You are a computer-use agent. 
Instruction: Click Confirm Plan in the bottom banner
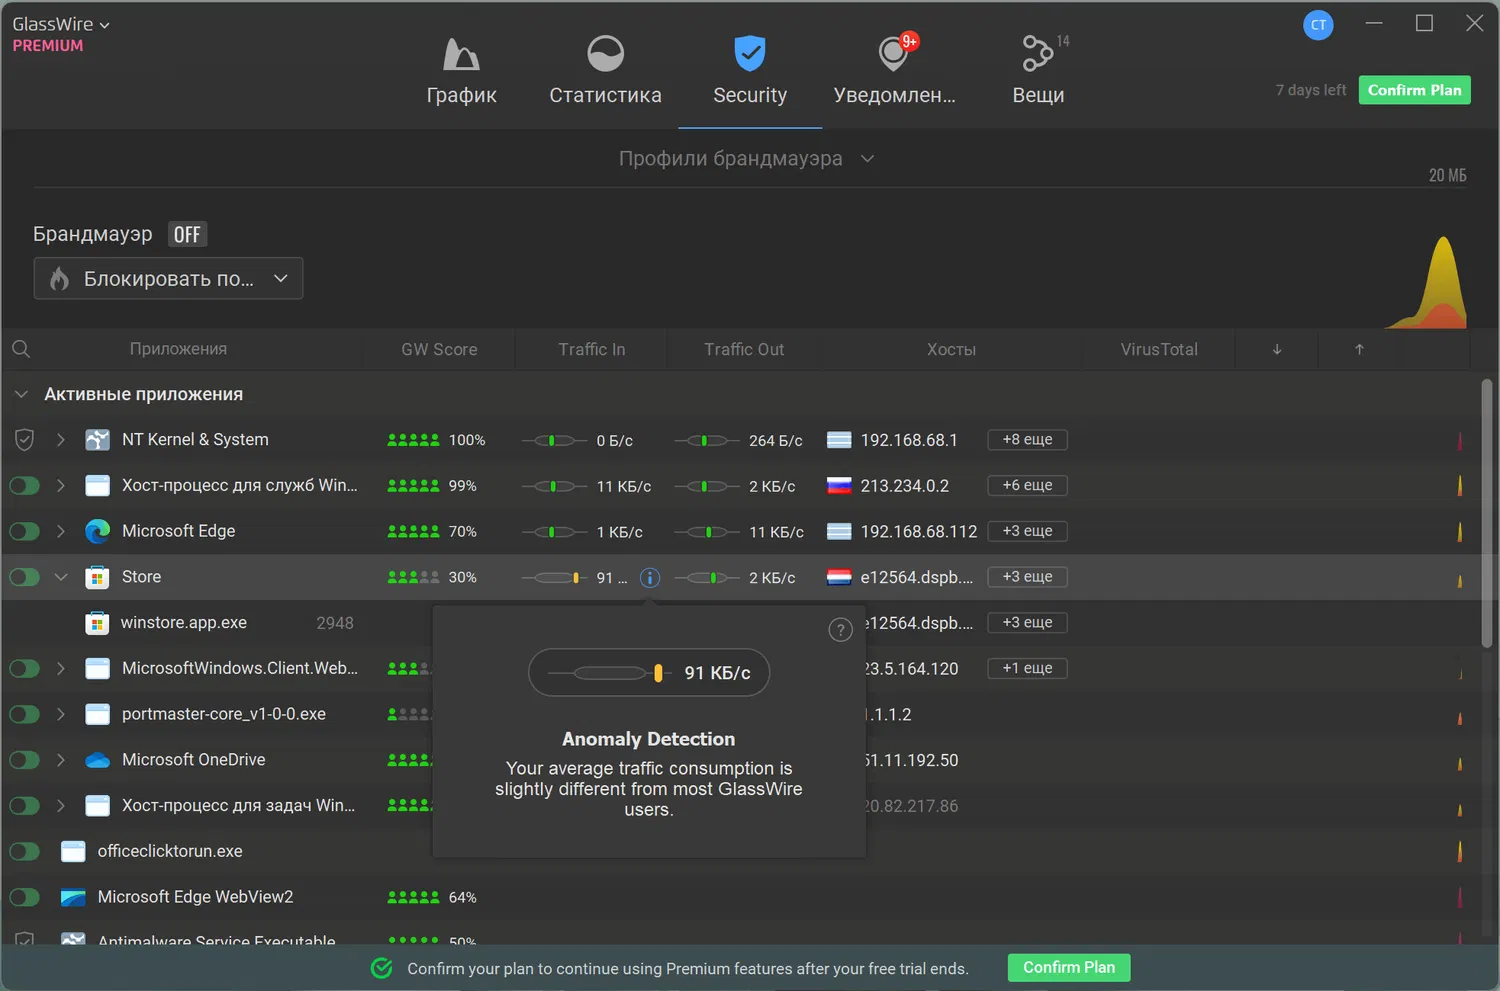(x=1069, y=967)
